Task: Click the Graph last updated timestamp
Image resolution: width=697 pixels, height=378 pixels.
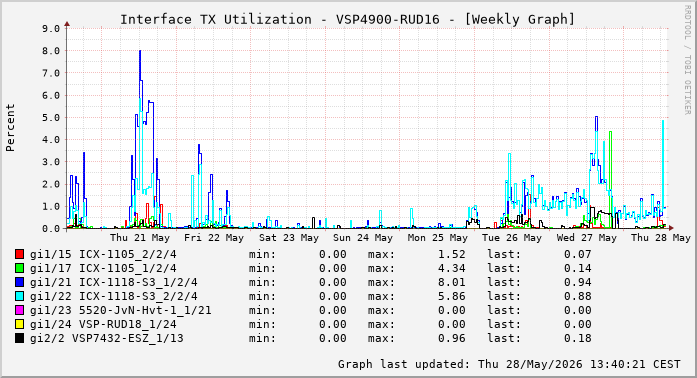Action: point(509,364)
